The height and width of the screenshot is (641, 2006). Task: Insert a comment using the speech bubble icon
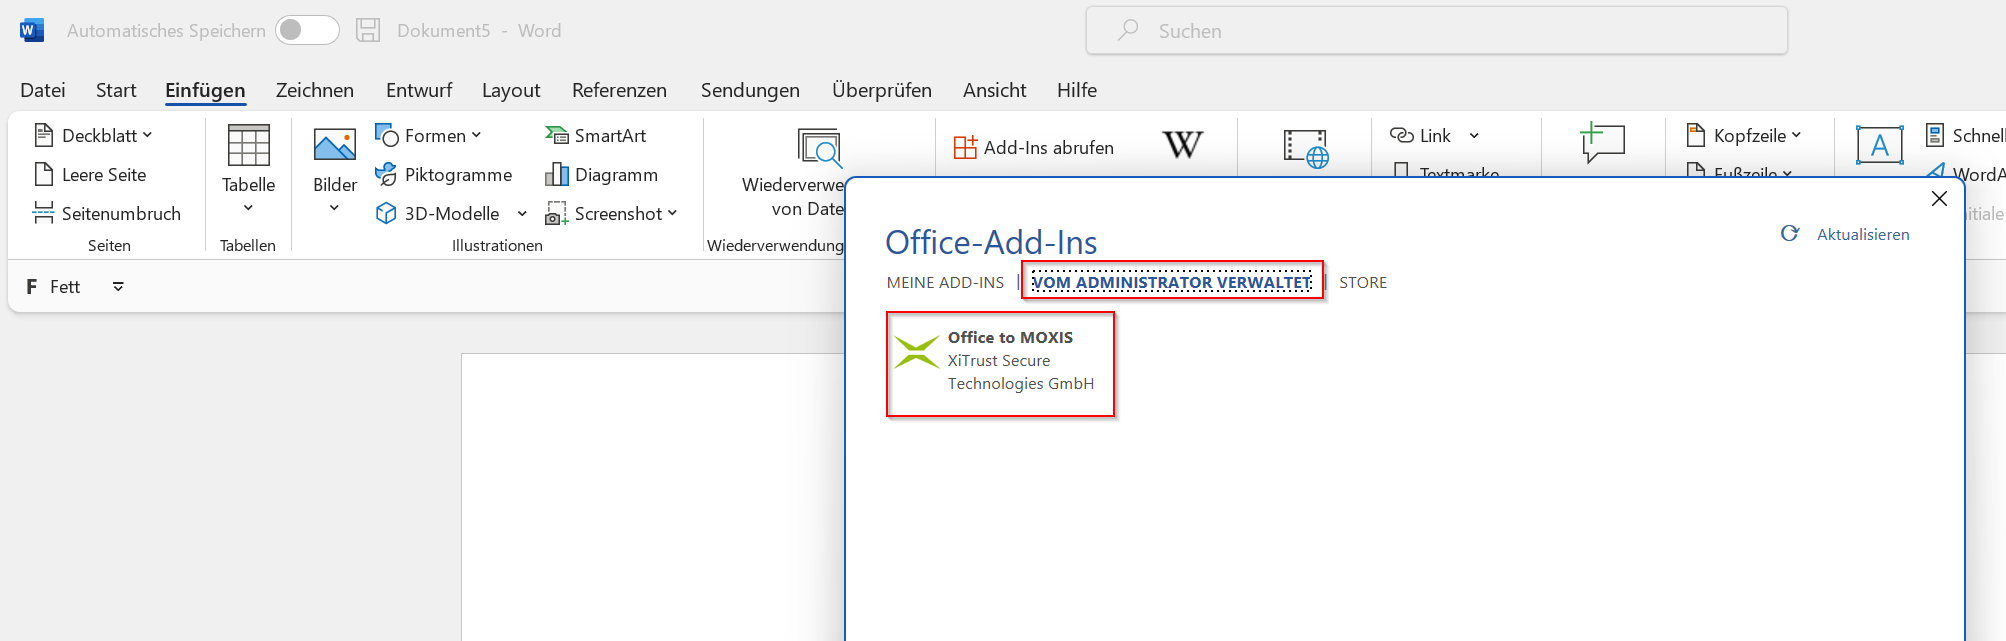(1602, 144)
